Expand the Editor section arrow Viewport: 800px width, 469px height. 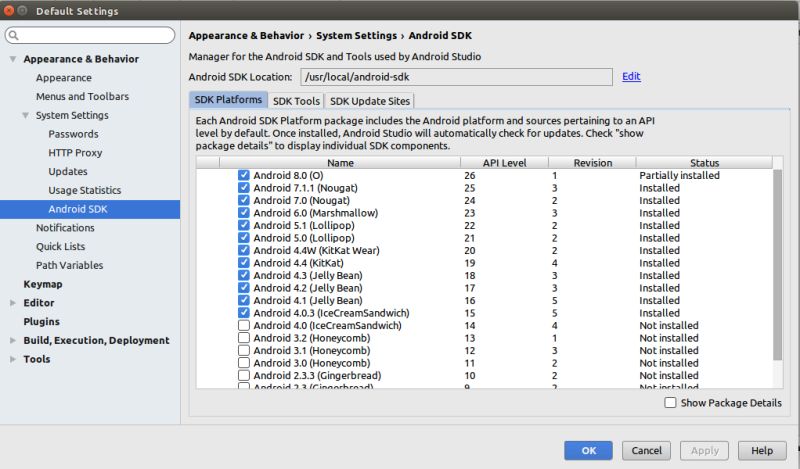[x=13, y=303]
